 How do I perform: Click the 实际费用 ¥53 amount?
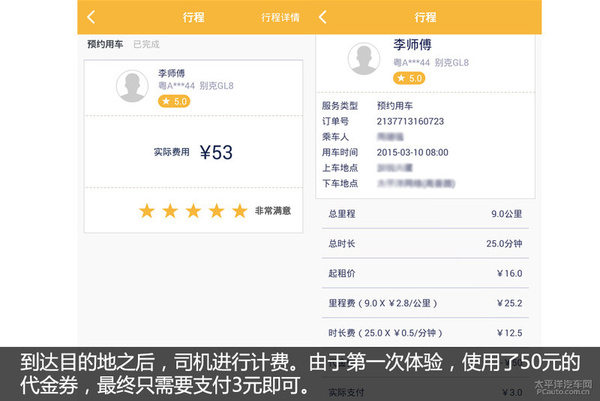215,153
